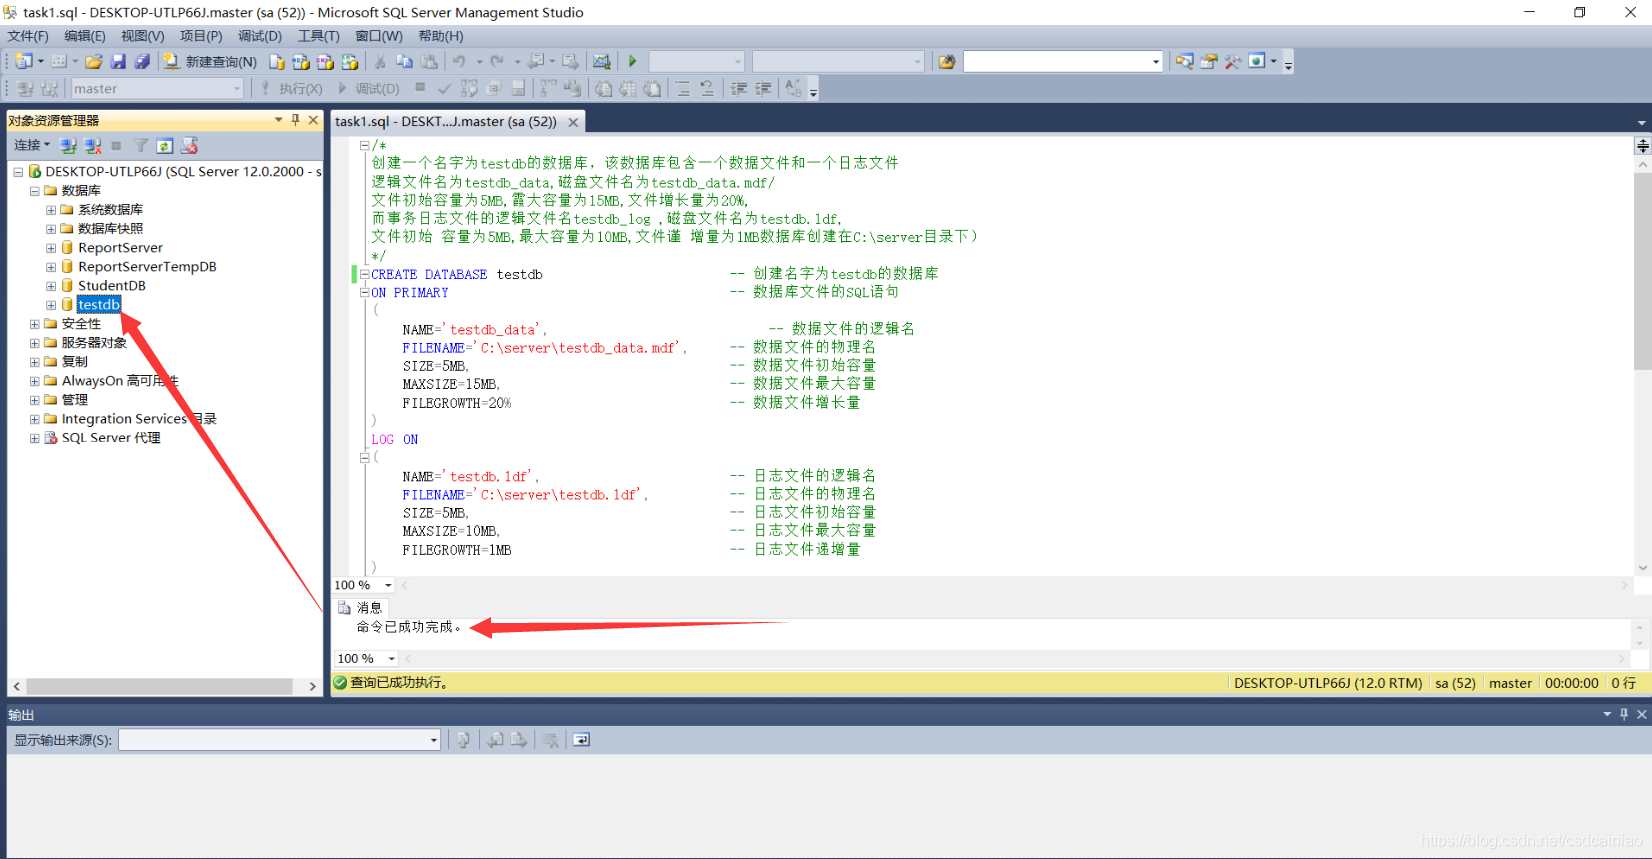
Task: Click the split editor handle above the scrollbar
Action: coord(1642,146)
